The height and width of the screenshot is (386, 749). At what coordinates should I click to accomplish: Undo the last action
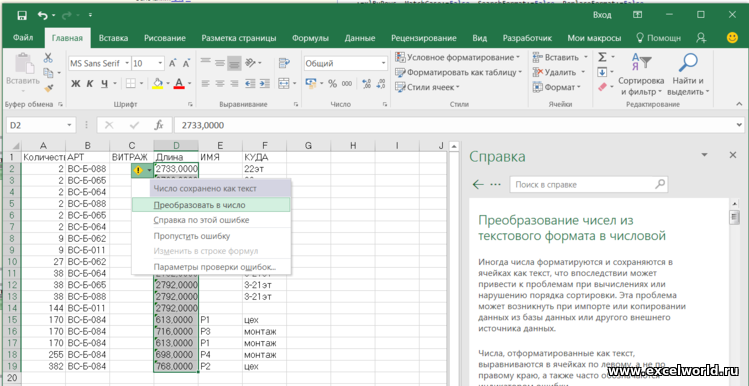(43, 16)
